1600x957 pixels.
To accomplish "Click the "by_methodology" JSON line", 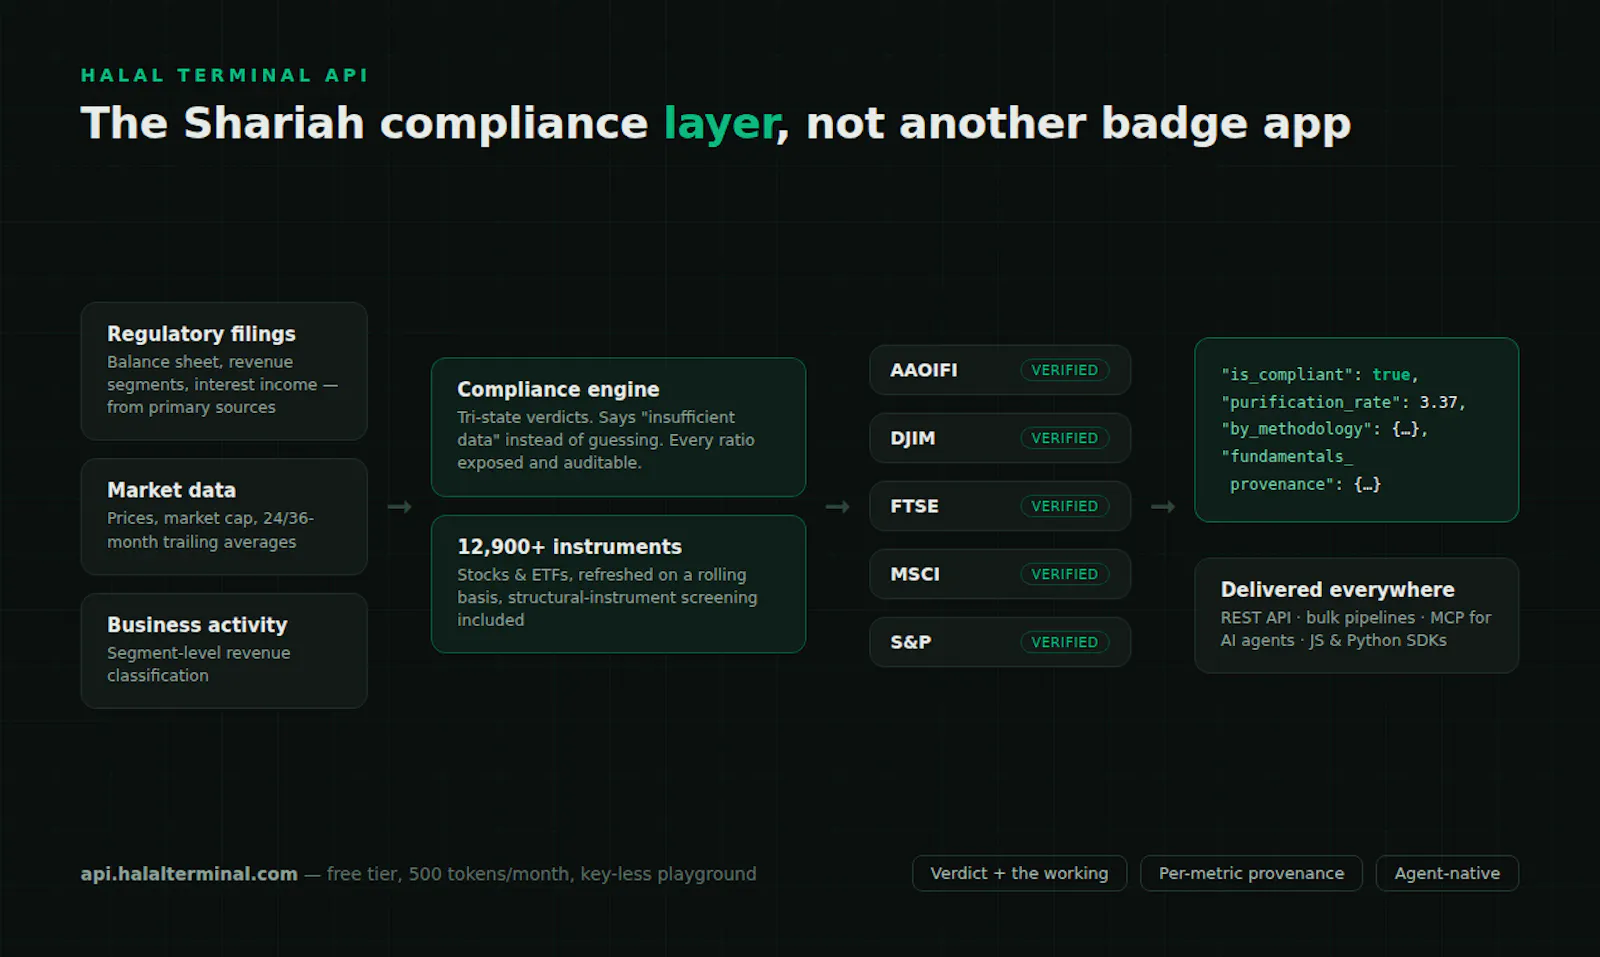I will (x=1324, y=429).
